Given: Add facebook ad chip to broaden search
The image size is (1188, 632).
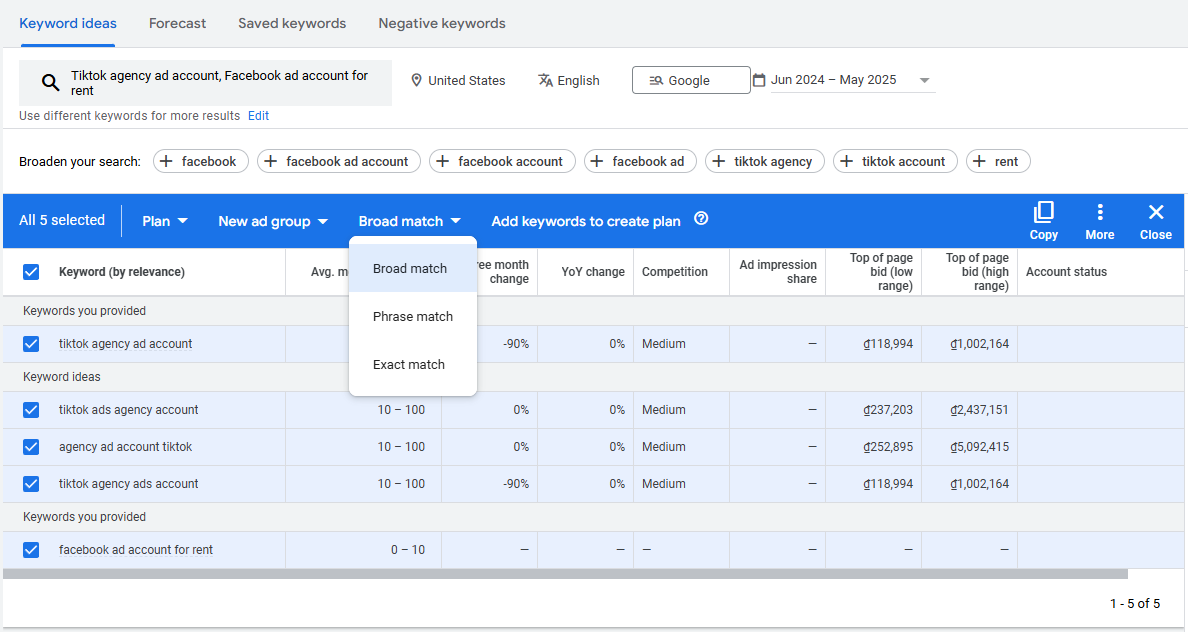Looking at the screenshot, I should click(640, 161).
